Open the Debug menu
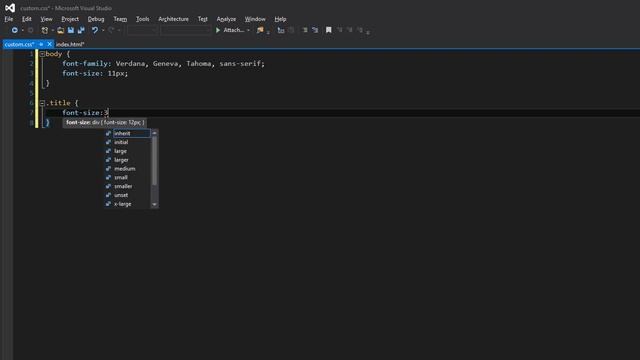 (96, 19)
